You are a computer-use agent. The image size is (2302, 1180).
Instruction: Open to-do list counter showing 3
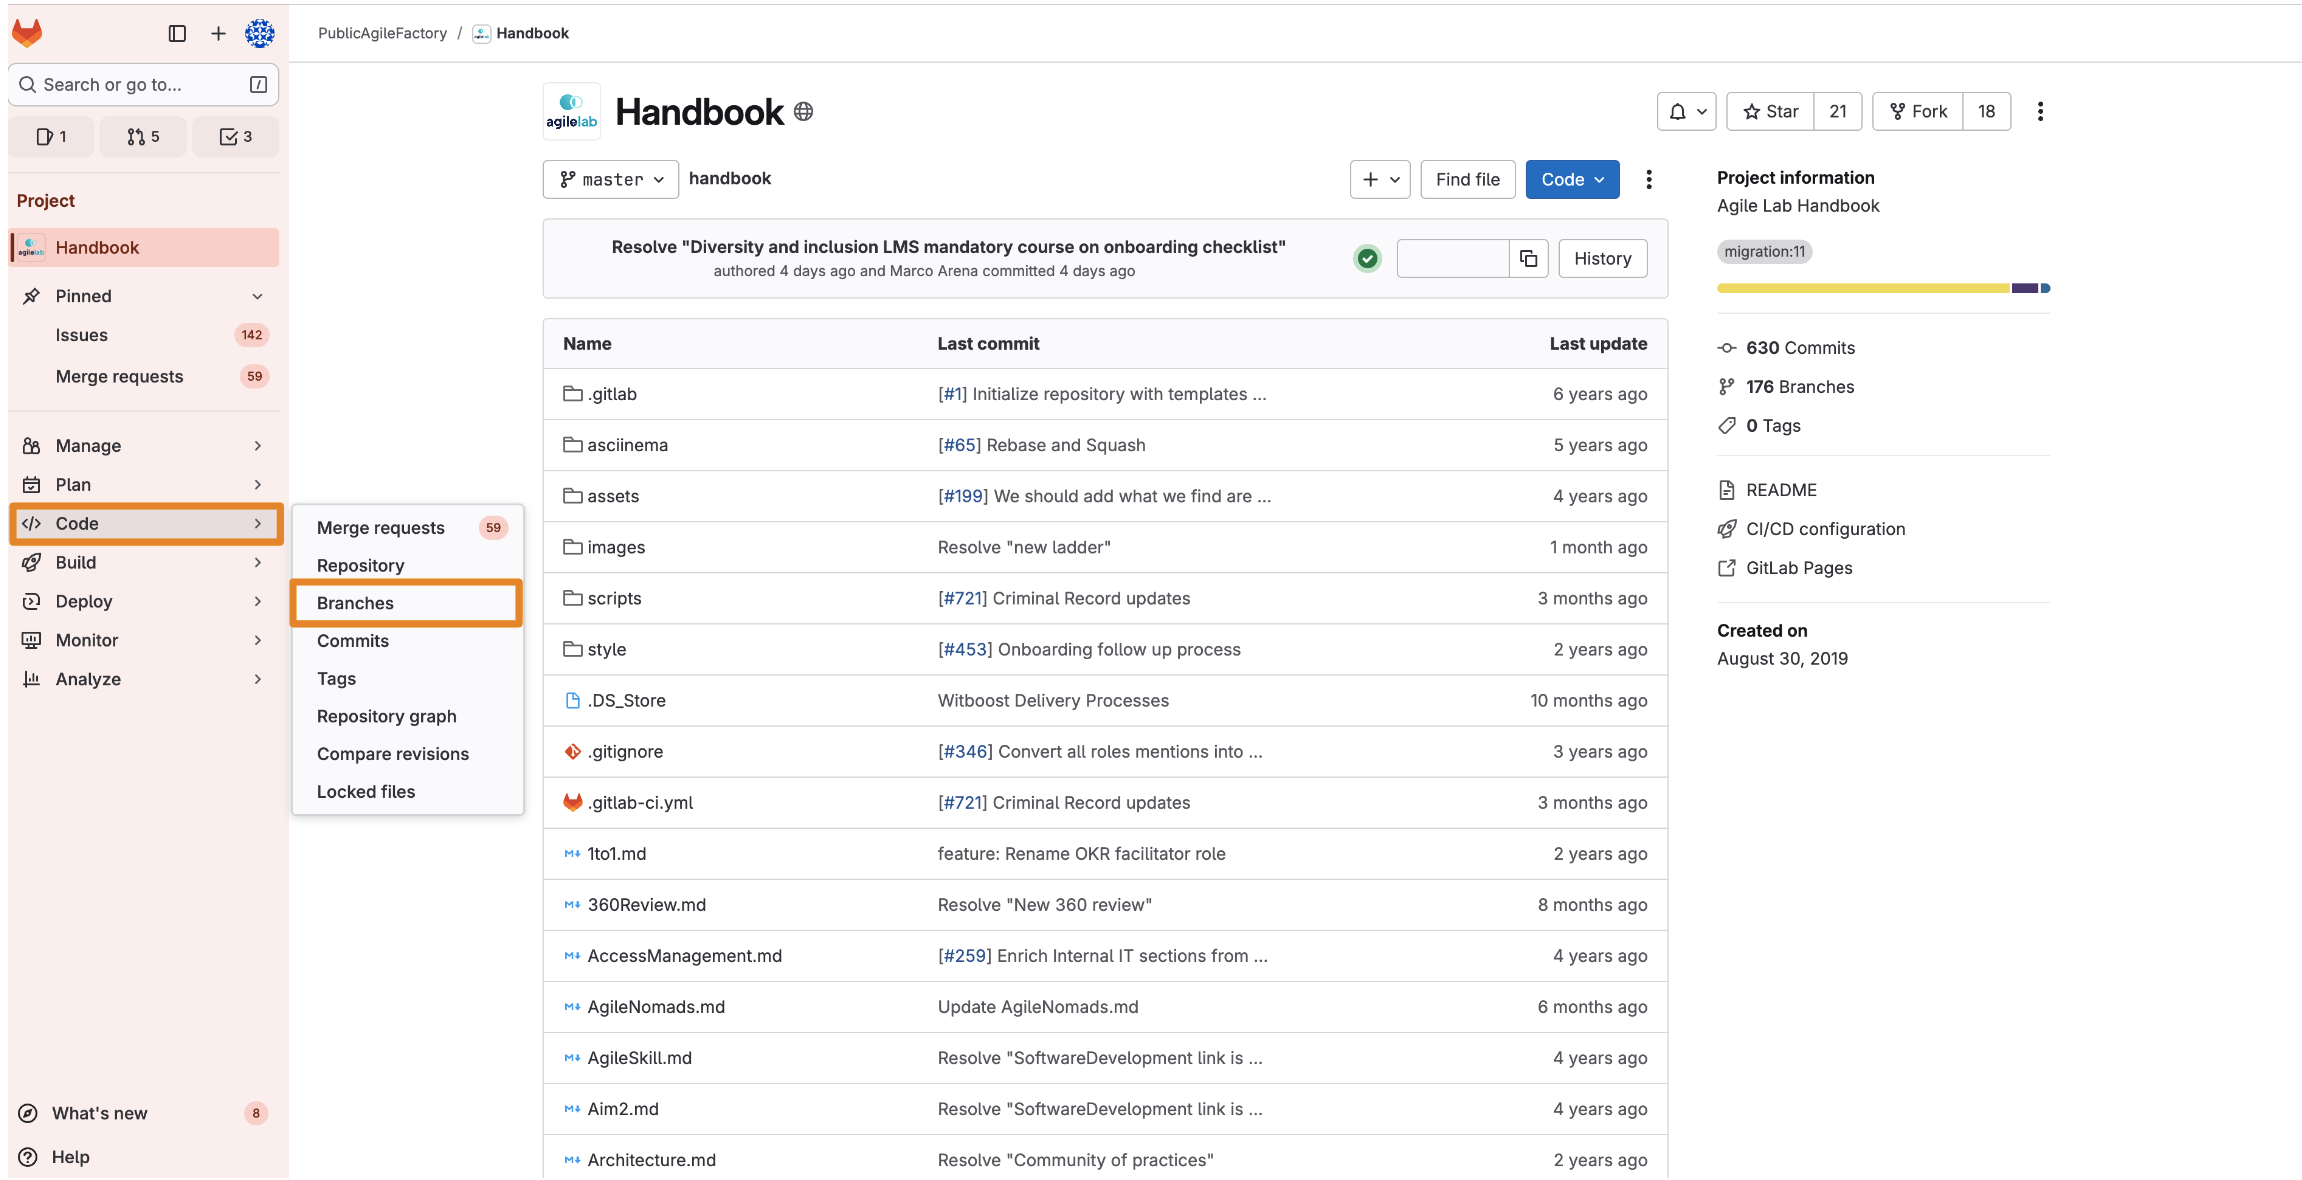(236, 137)
